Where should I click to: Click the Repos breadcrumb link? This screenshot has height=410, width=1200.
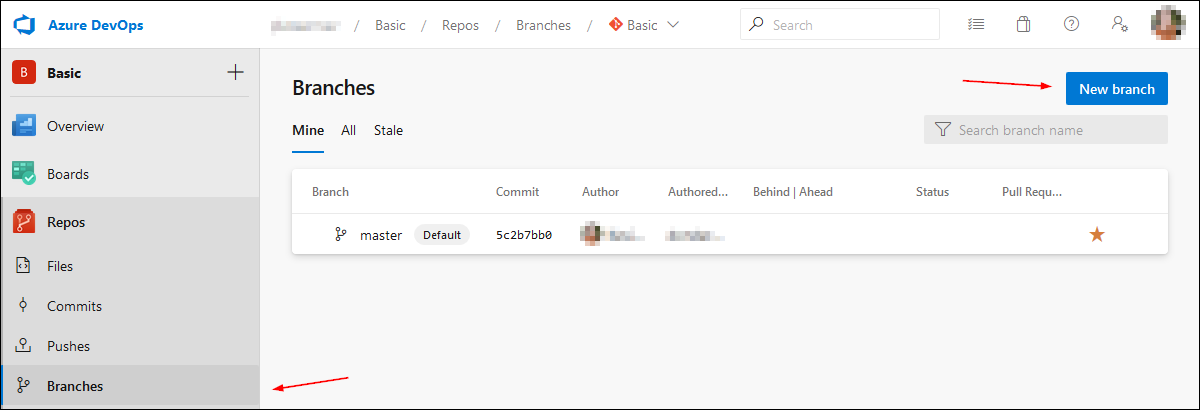pos(460,25)
